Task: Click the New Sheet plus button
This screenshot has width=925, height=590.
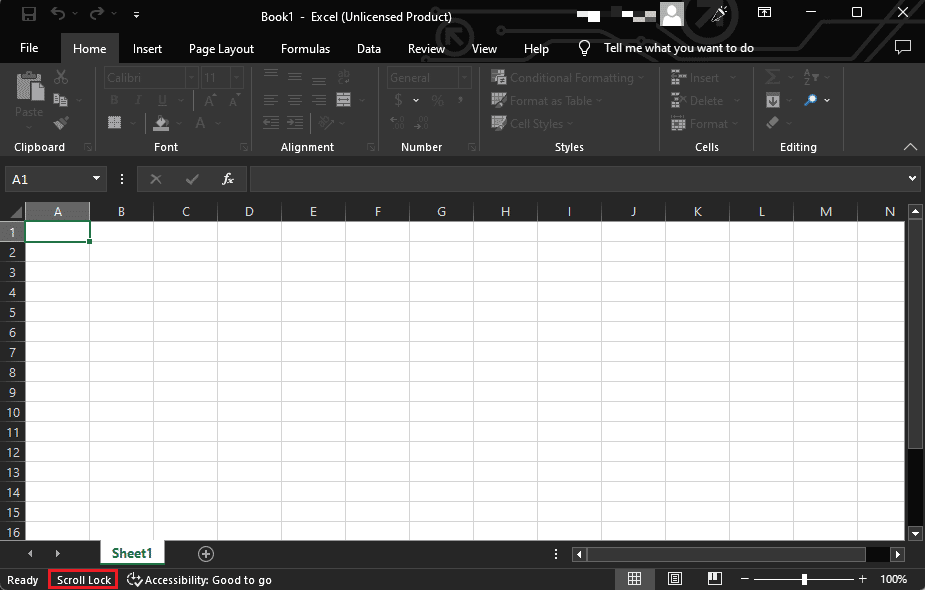Action: pyautogui.click(x=205, y=553)
